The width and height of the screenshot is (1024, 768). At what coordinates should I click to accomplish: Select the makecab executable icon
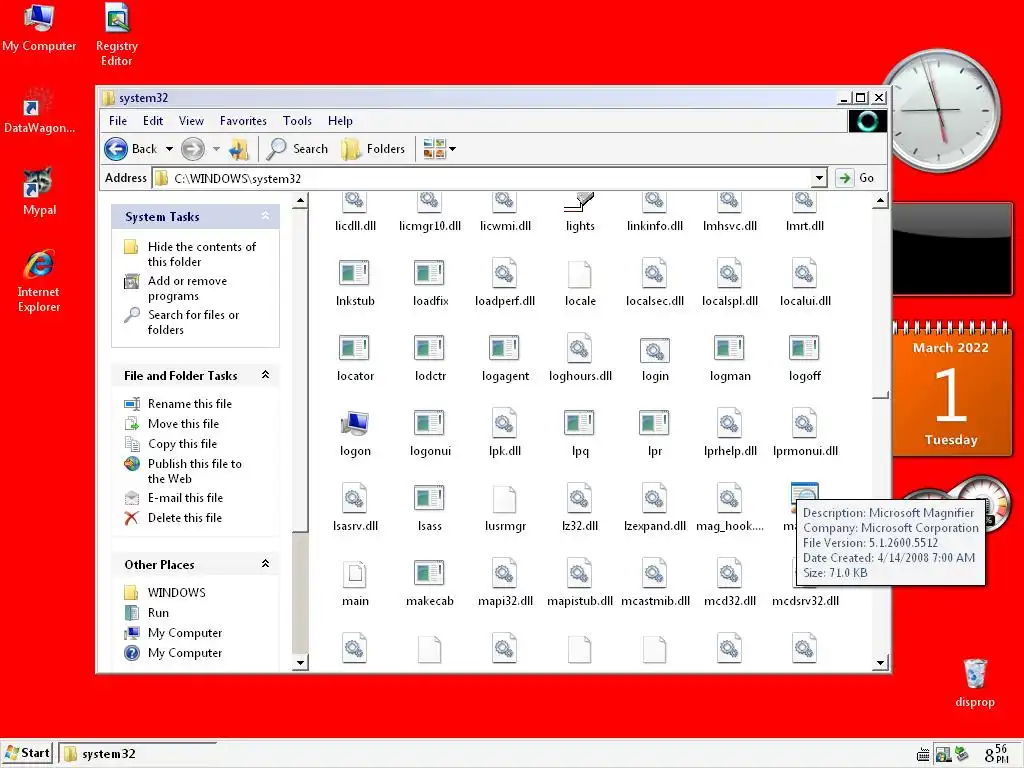[x=430, y=584]
